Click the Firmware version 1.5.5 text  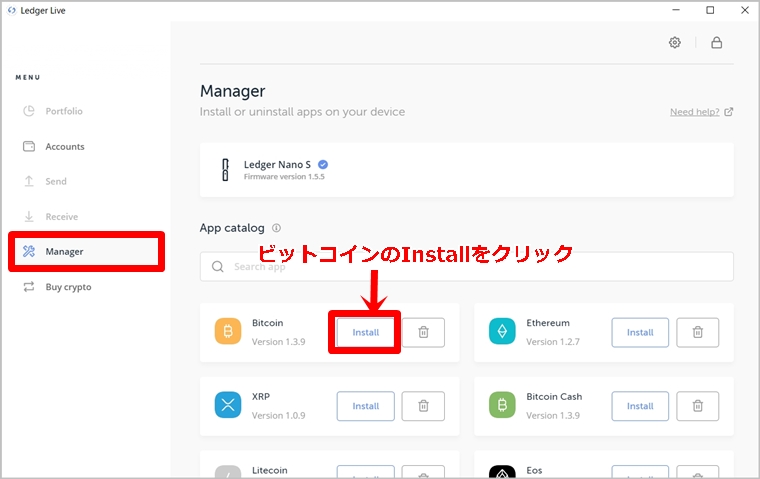[x=284, y=177]
